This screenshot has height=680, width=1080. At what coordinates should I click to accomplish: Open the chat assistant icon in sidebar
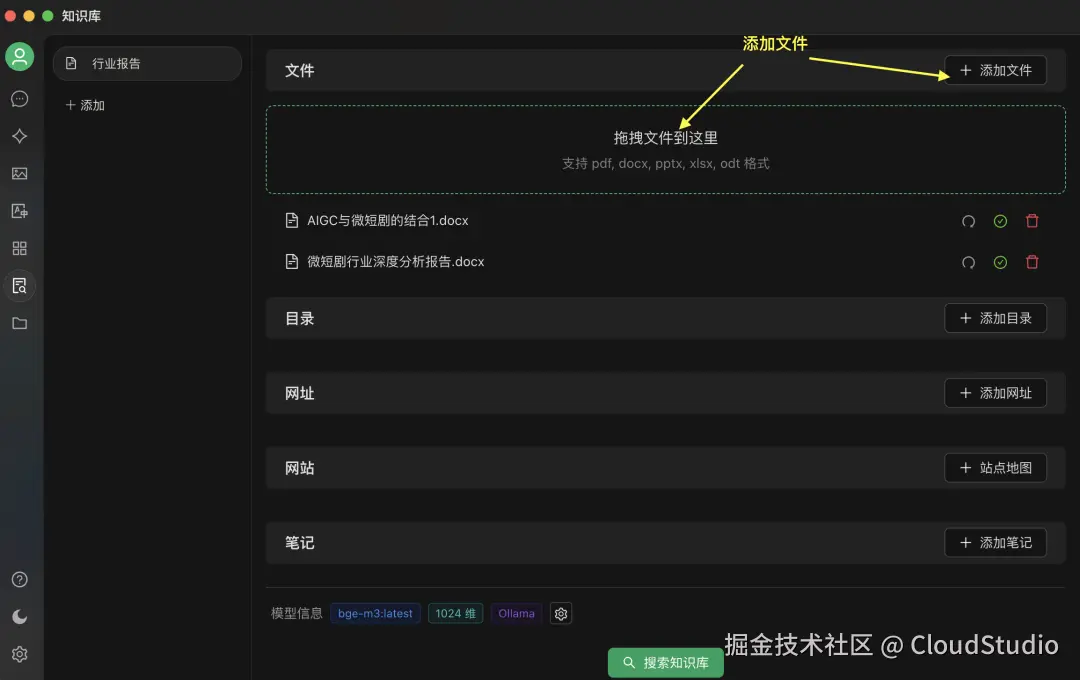20,99
